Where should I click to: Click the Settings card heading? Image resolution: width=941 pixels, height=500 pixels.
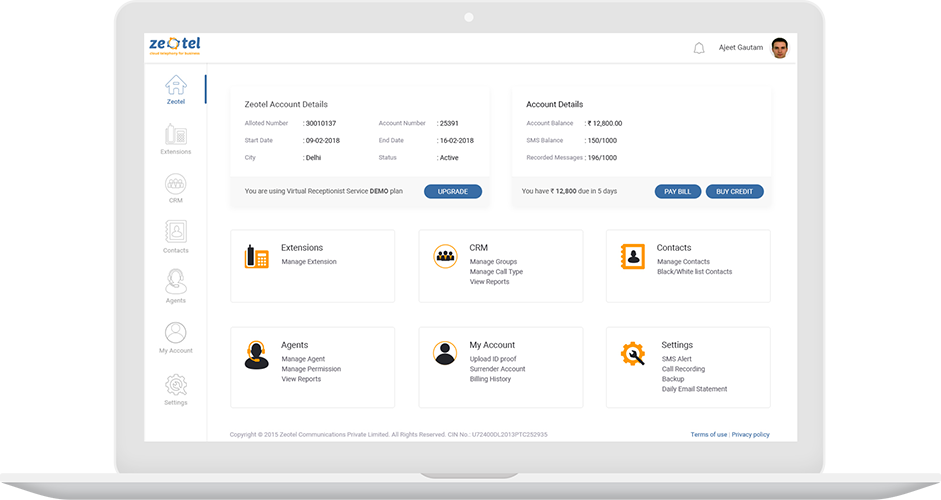(x=677, y=345)
